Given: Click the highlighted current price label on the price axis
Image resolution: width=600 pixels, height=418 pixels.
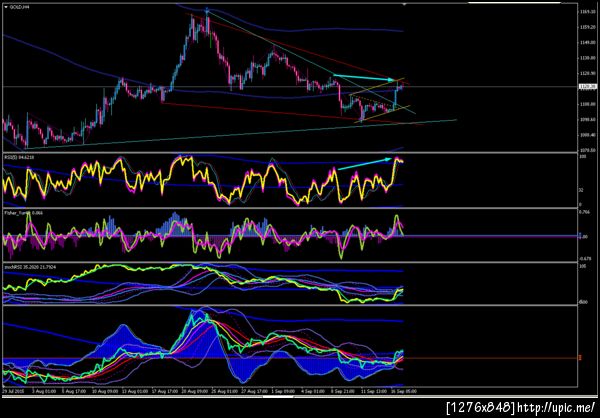Looking at the screenshot, I should point(587,87).
